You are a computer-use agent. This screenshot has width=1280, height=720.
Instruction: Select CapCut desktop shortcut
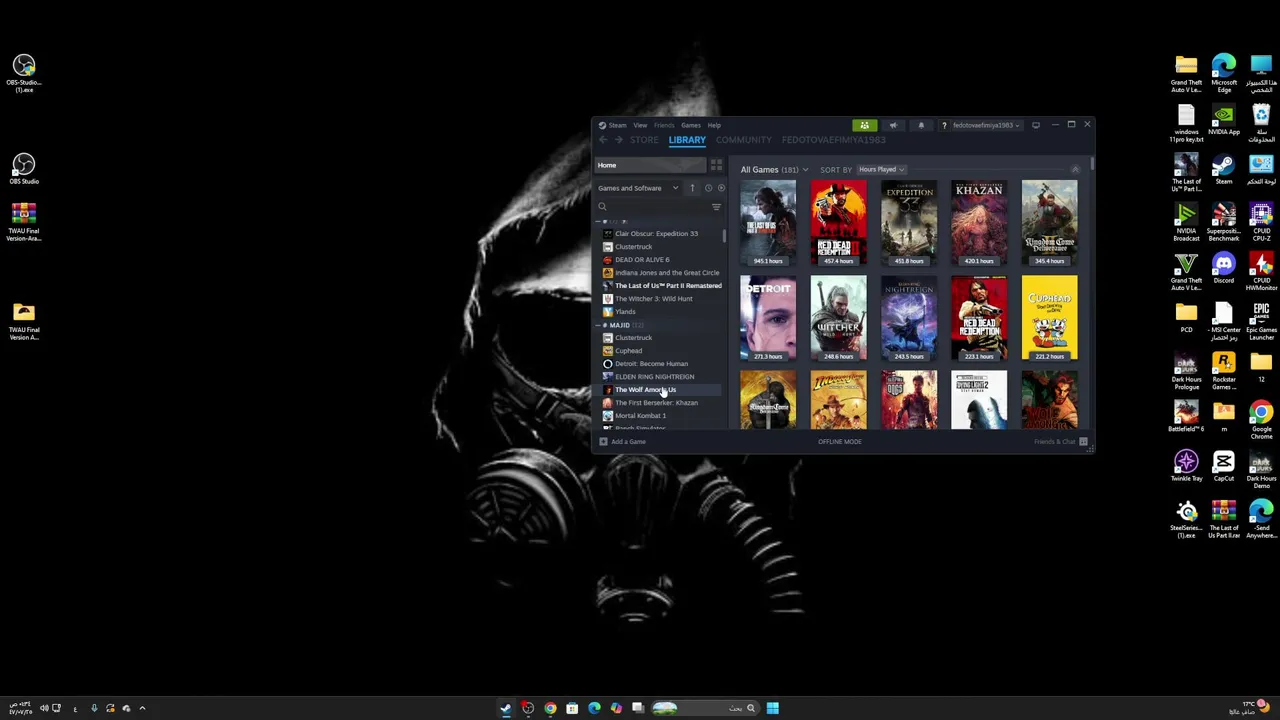click(x=1224, y=466)
